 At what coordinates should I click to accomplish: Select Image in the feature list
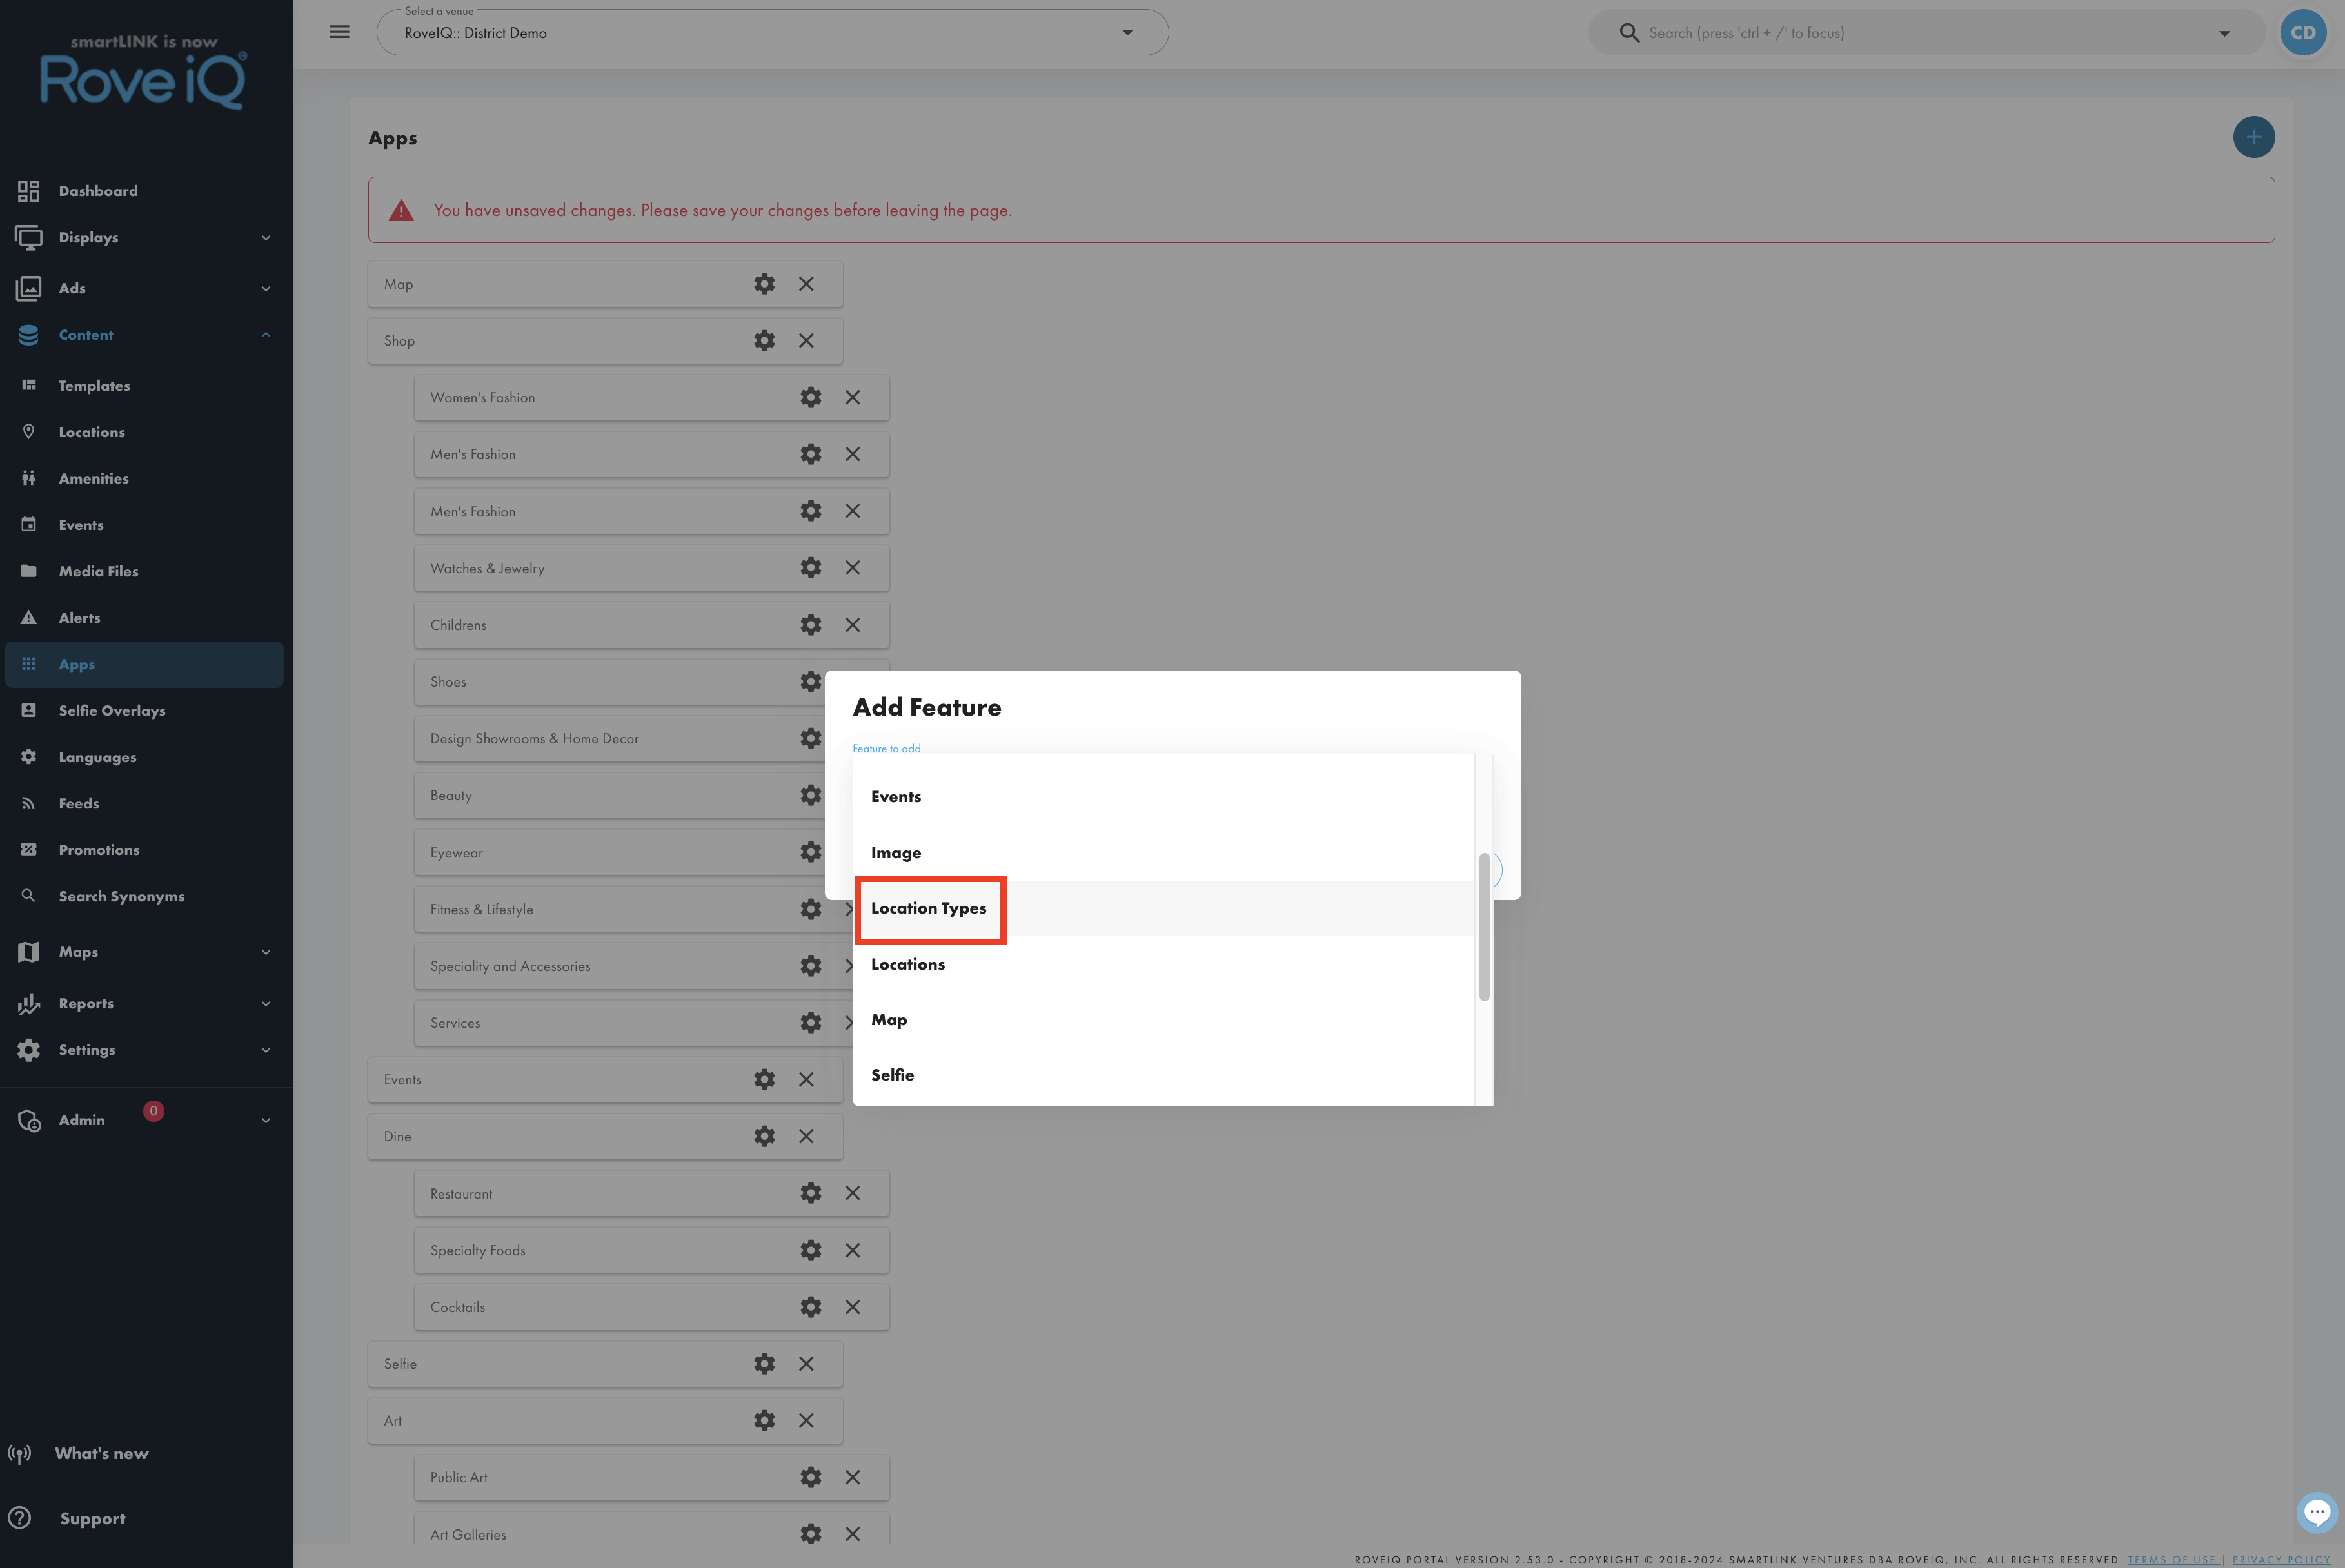(1163, 853)
